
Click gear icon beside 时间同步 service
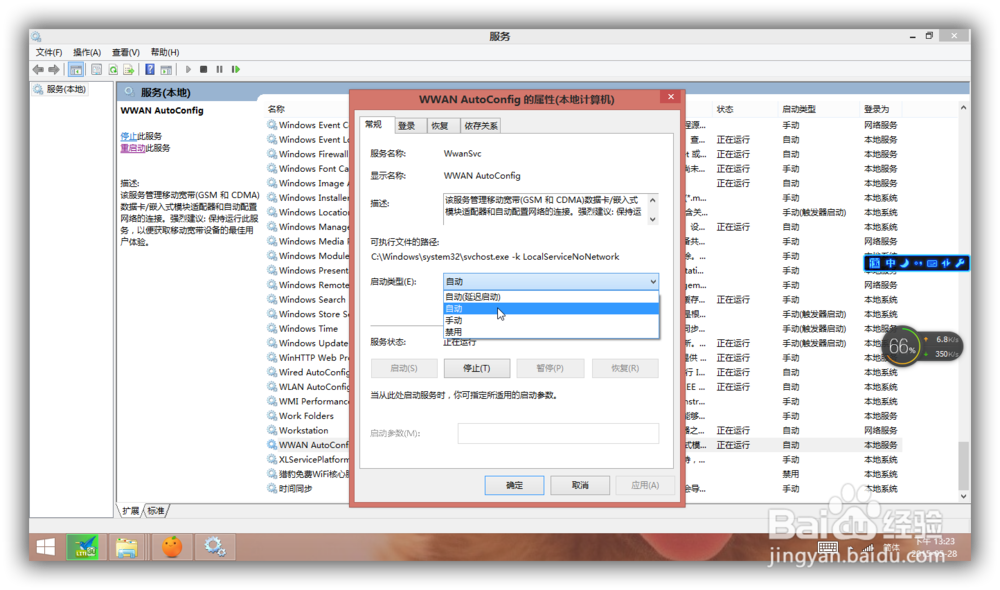pos(272,489)
